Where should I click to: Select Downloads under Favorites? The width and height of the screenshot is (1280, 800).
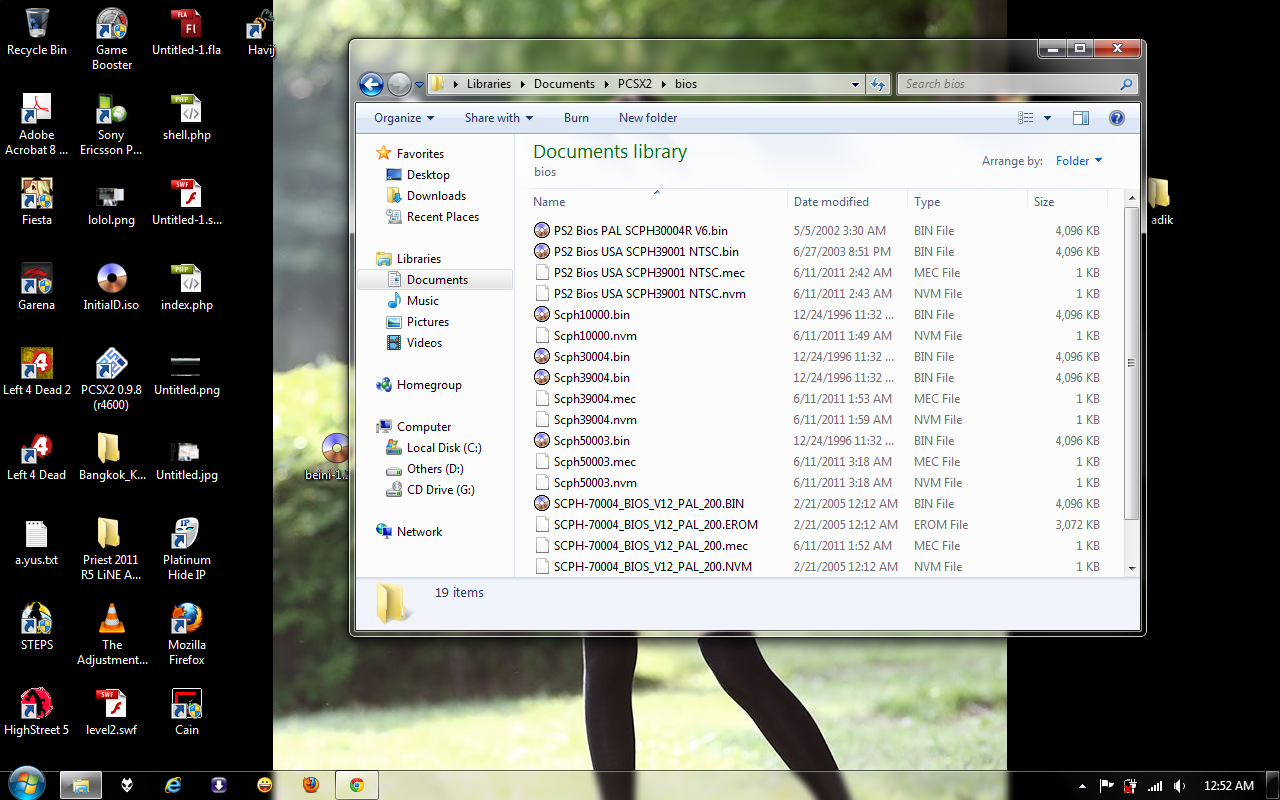click(x=436, y=196)
